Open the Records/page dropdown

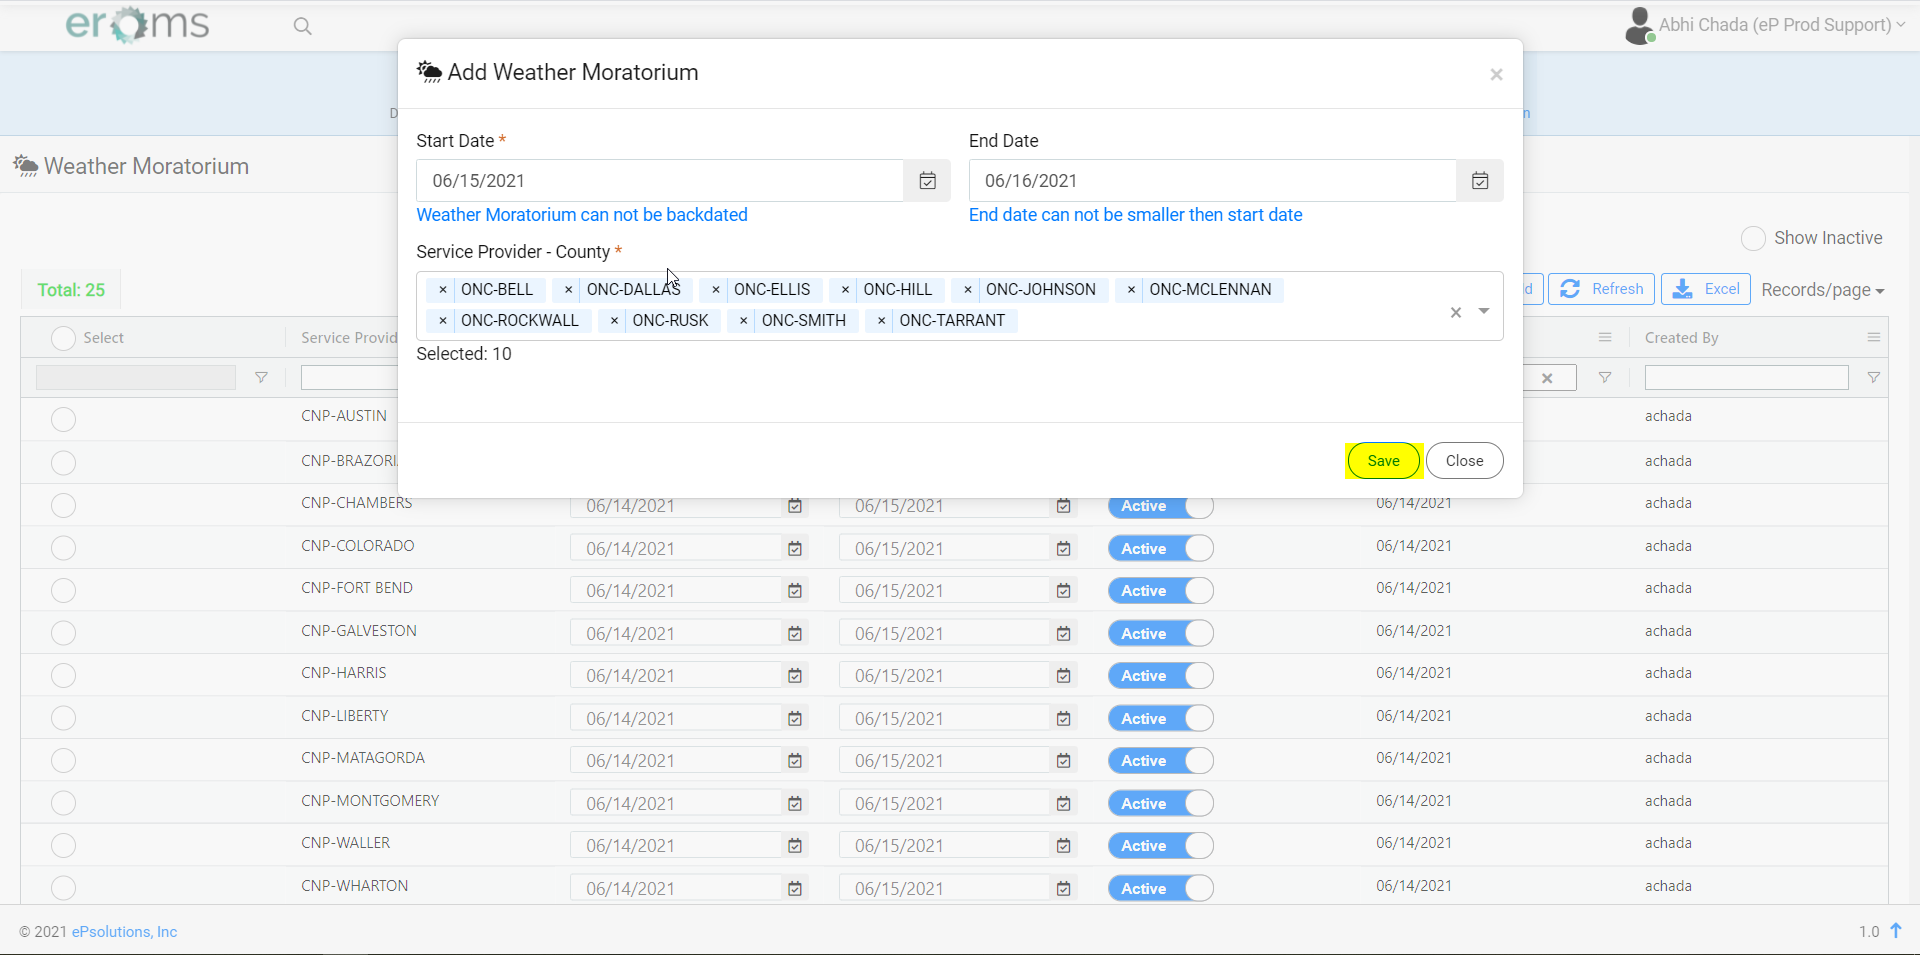pos(1822,290)
